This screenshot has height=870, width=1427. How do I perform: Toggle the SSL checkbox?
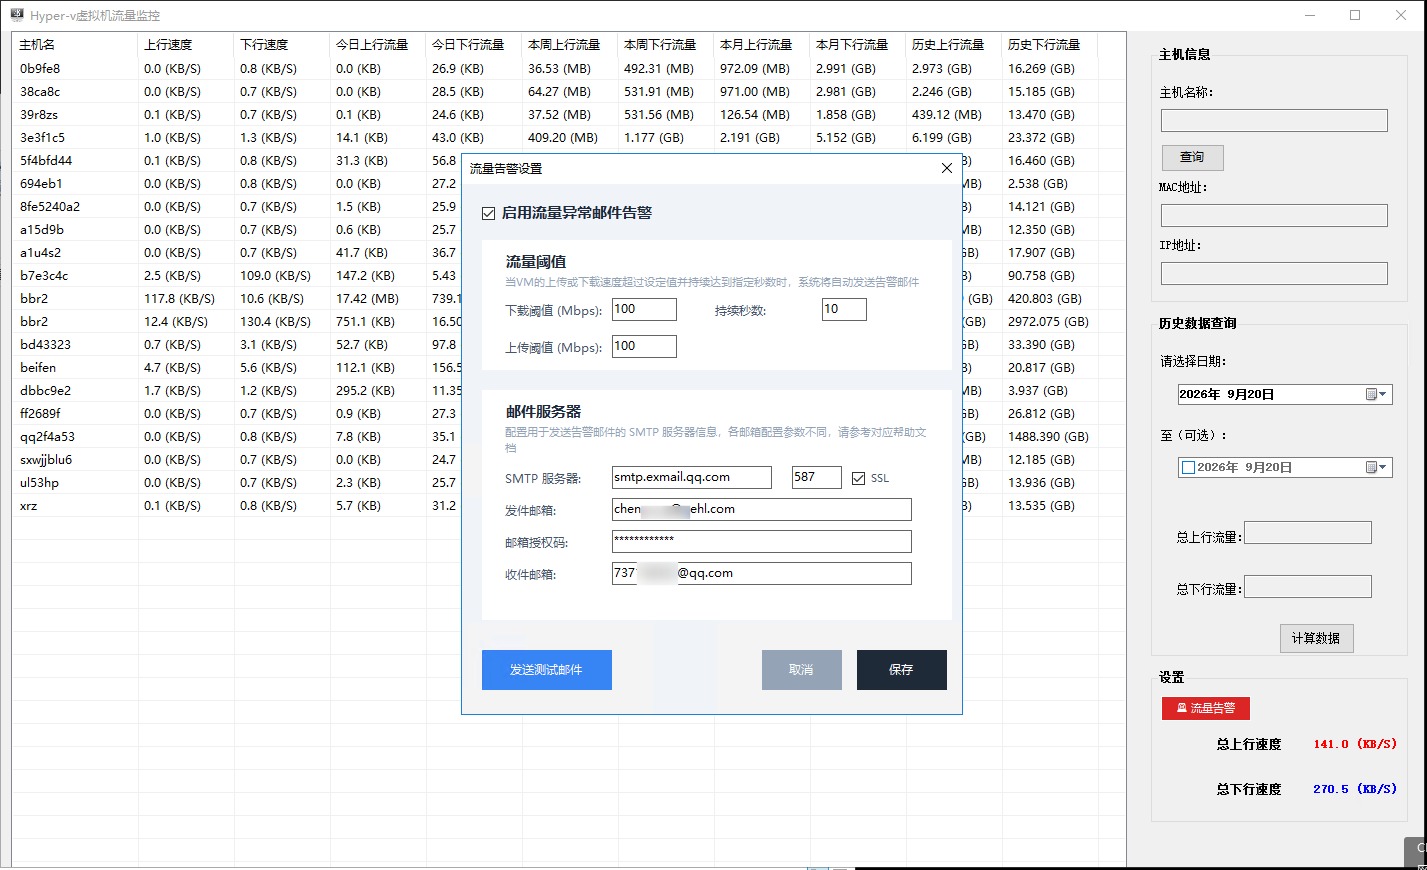pos(858,478)
